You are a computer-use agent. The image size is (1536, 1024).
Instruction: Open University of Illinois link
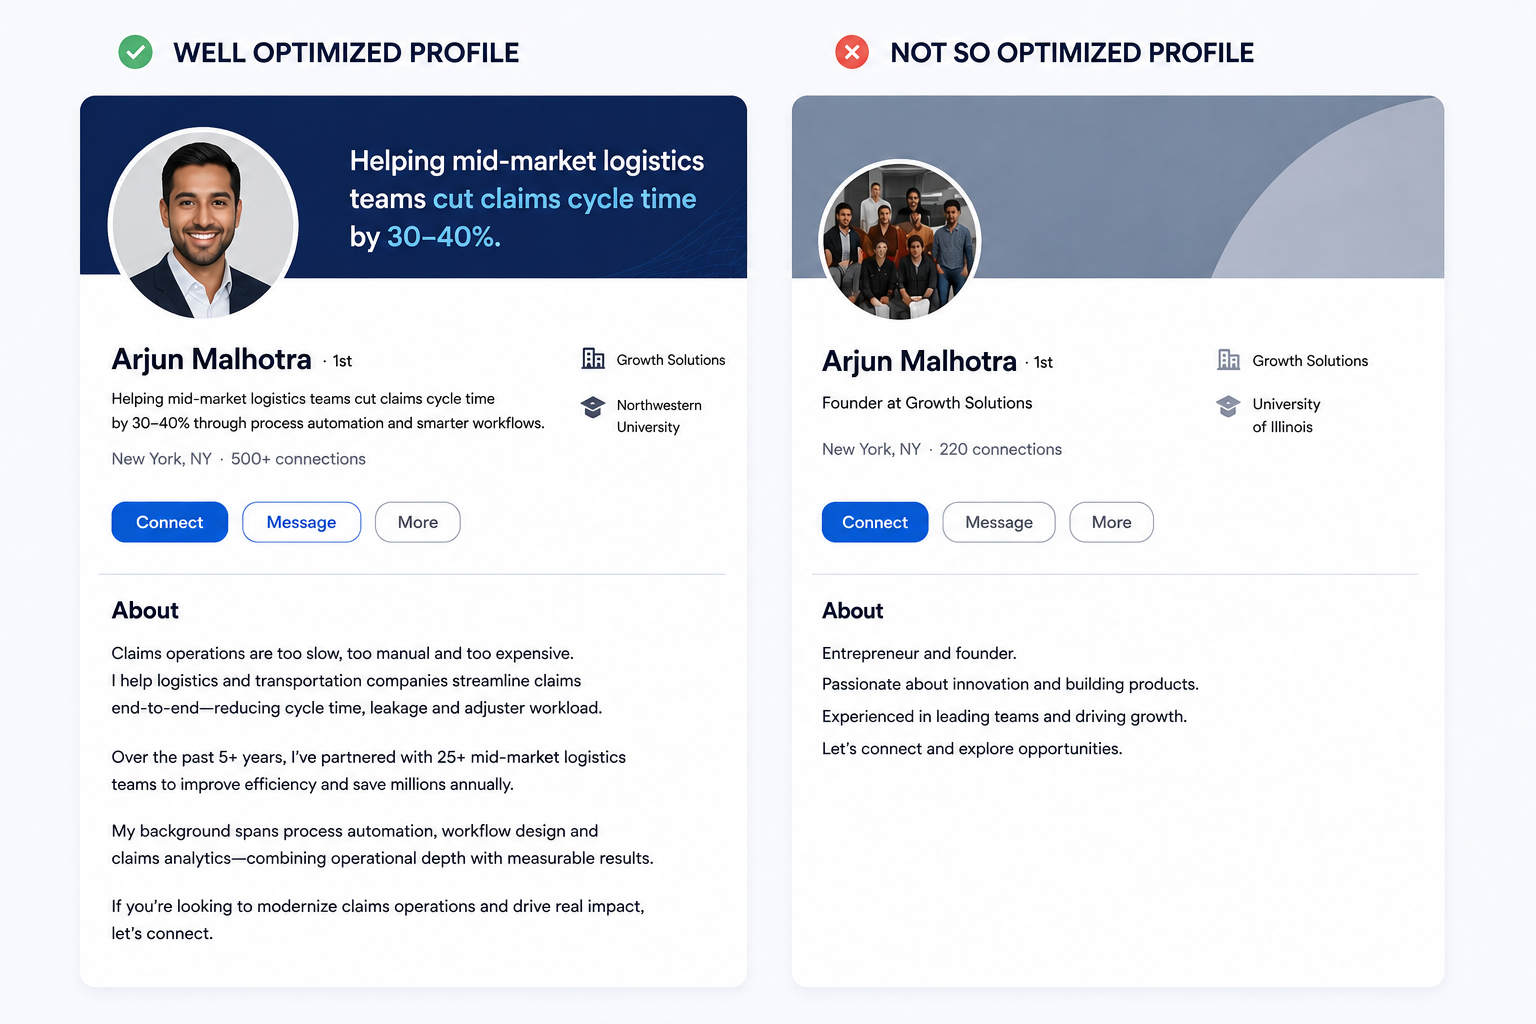coord(1286,415)
